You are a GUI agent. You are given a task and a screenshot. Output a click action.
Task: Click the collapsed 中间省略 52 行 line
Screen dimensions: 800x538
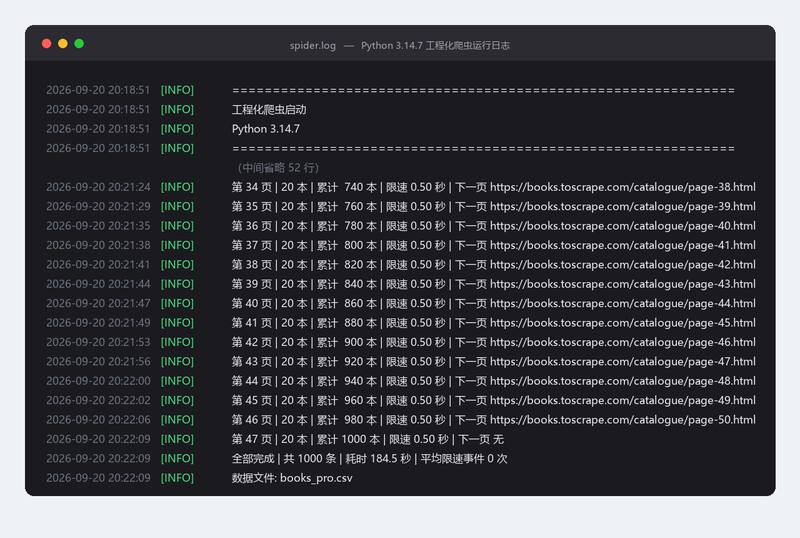coord(278,168)
